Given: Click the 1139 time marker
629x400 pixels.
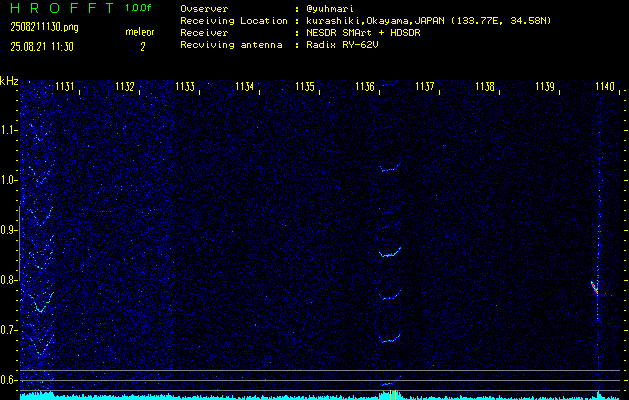Looking at the screenshot, I should click(x=545, y=86).
